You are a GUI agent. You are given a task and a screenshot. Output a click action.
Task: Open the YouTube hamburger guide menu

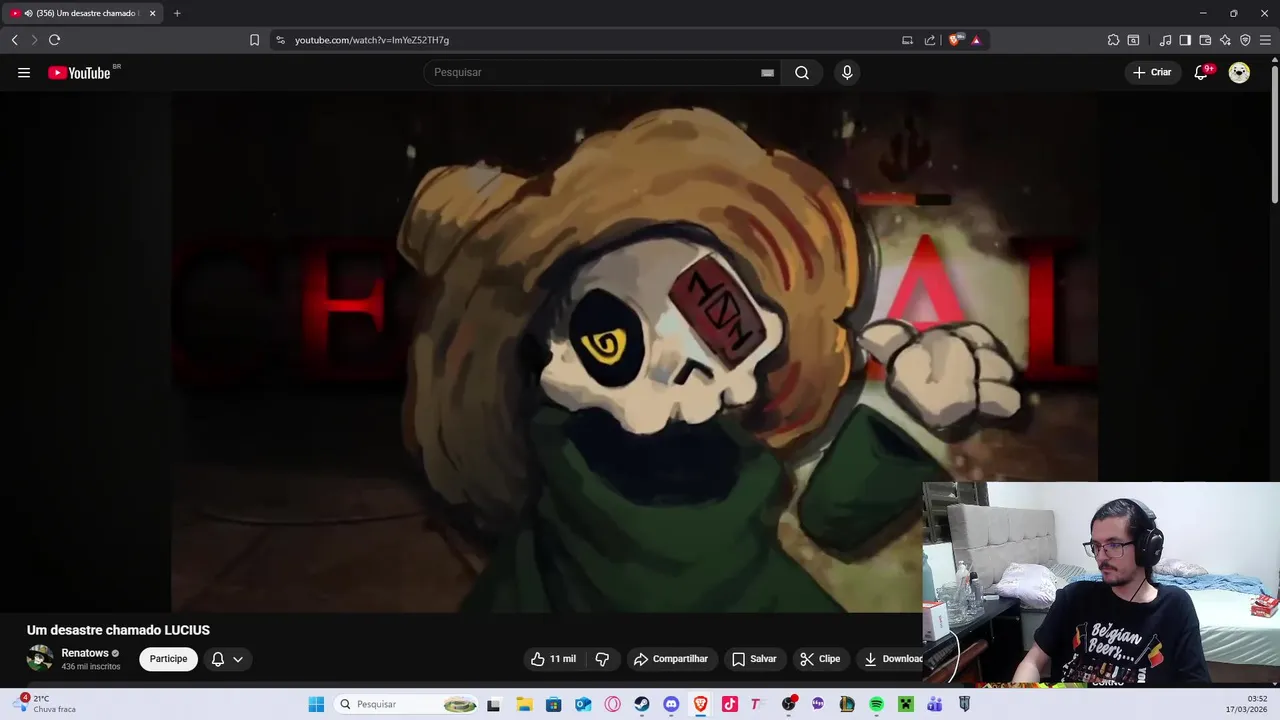click(24, 72)
